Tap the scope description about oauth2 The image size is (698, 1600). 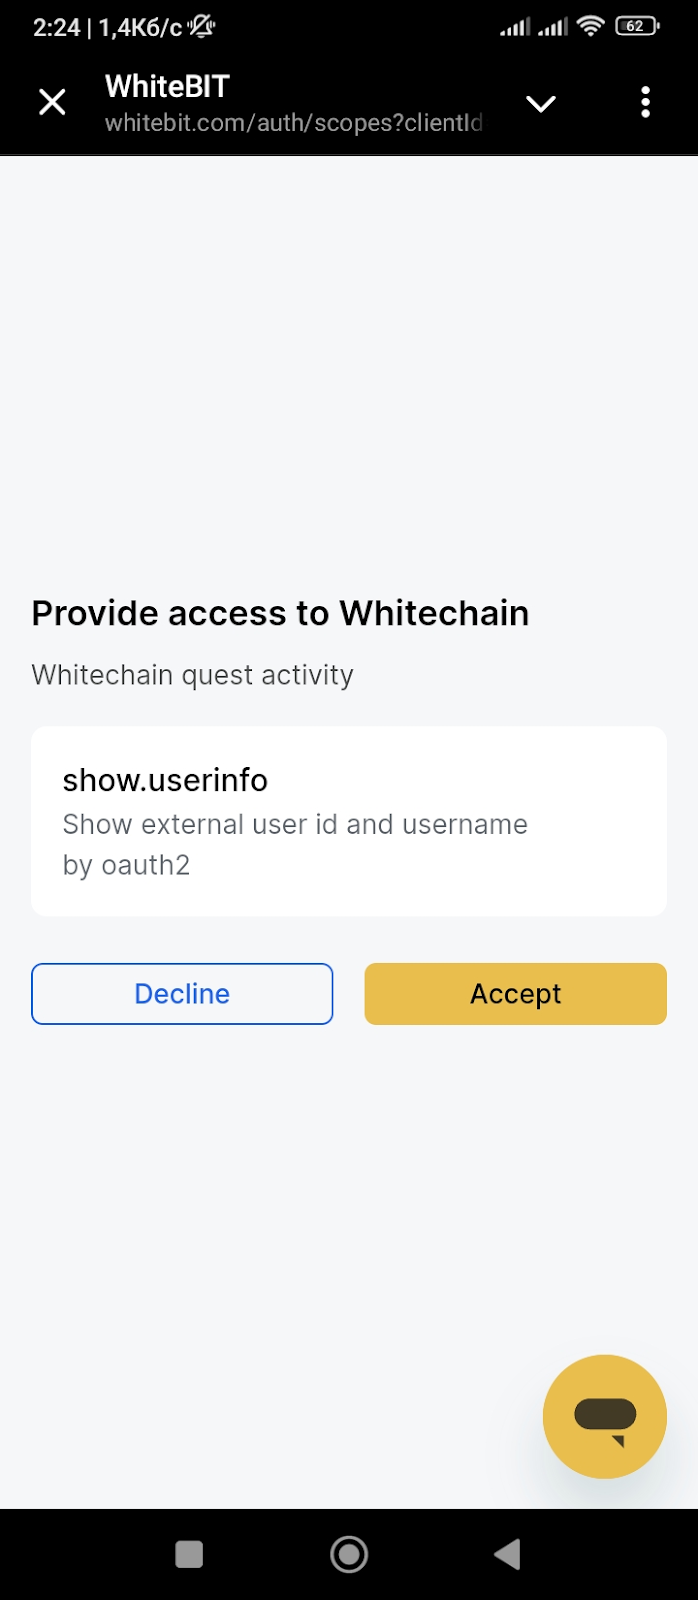pos(294,844)
